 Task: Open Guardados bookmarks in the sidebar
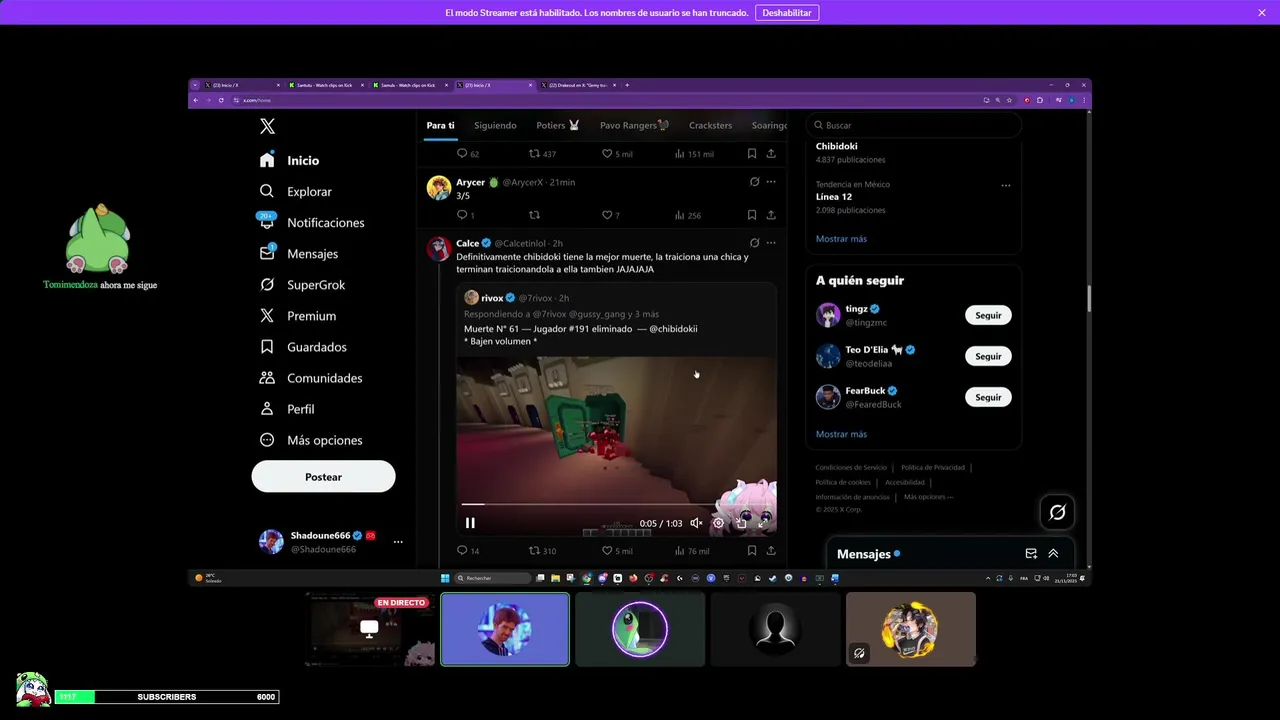pos(303,346)
